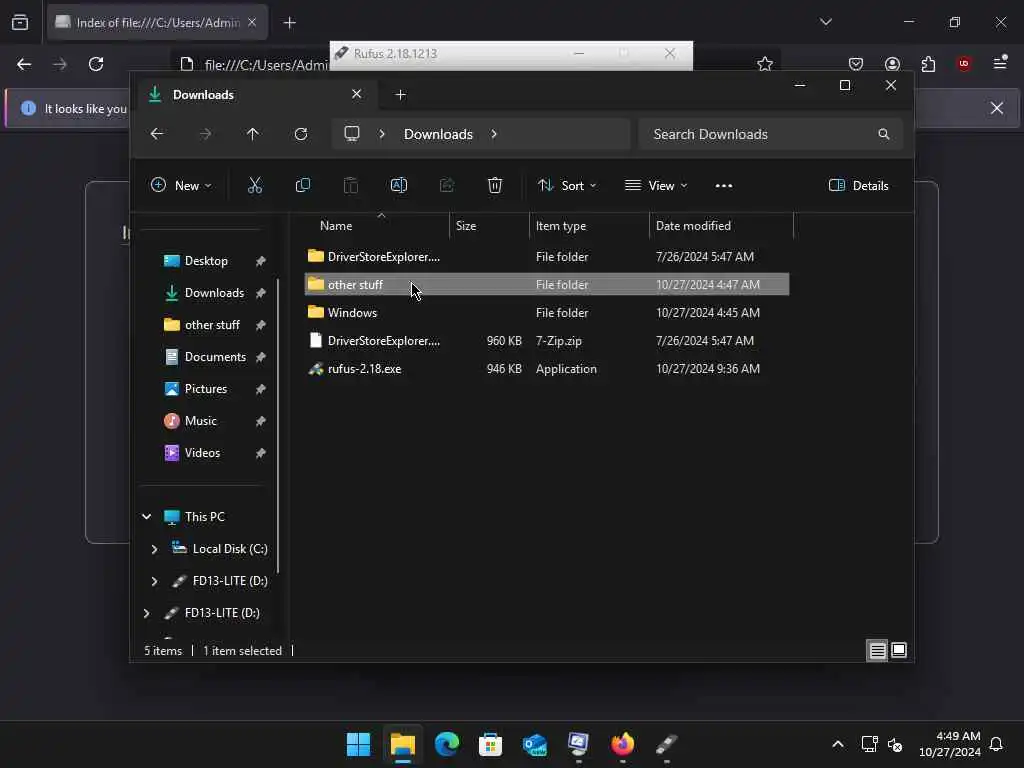Select the DriverStoreExplorer file folder row

[x=547, y=257]
